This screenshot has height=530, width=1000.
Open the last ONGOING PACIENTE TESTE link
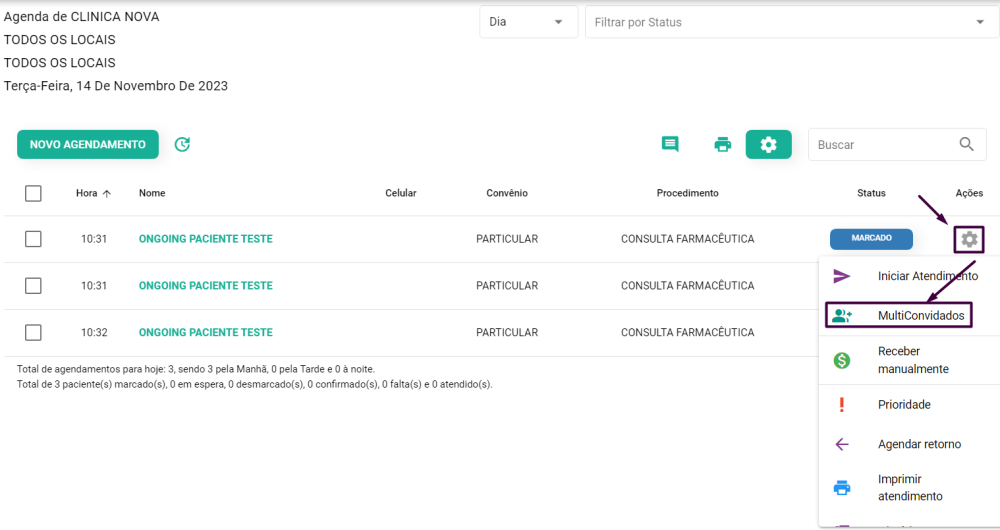click(x=205, y=332)
